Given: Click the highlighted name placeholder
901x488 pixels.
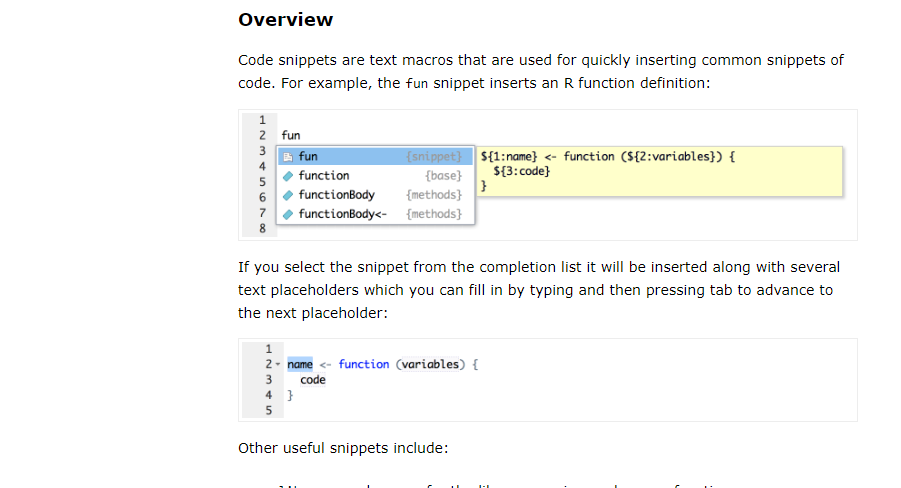Looking at the screenshot, I should click(x=300, y=364).
